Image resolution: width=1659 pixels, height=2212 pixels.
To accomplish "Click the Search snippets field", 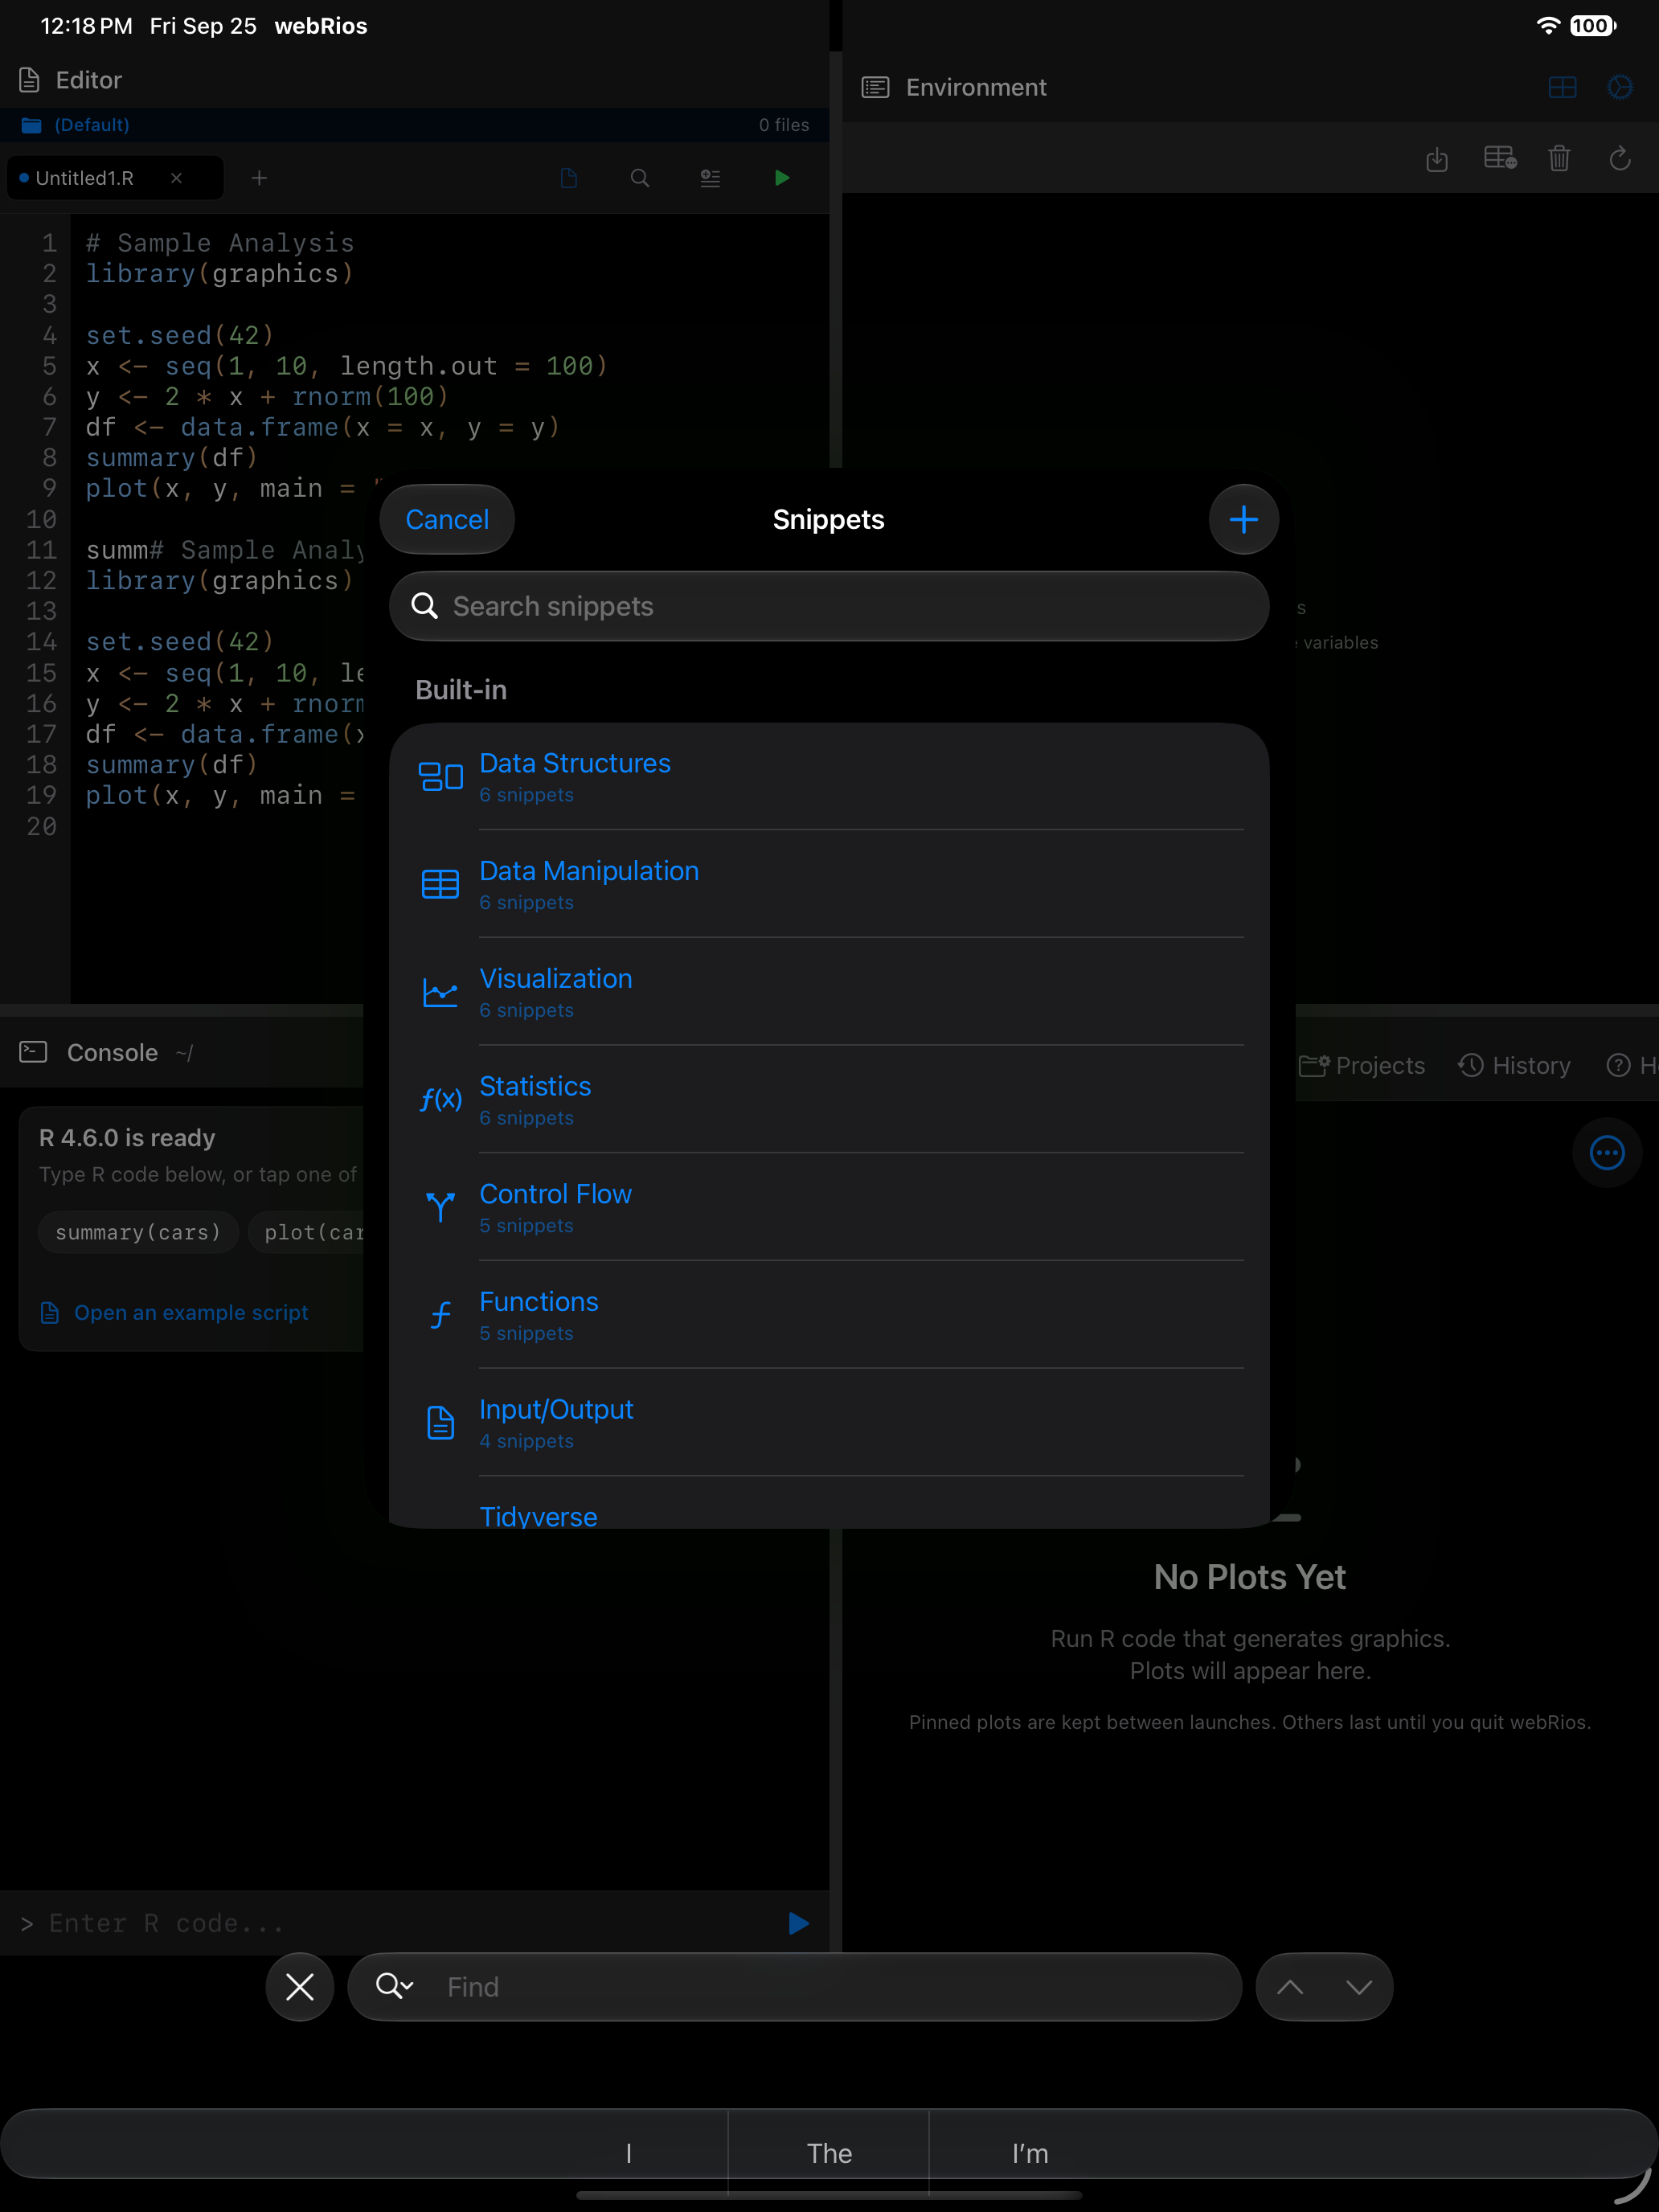I will pyautogui.click(x=829, y=606).
